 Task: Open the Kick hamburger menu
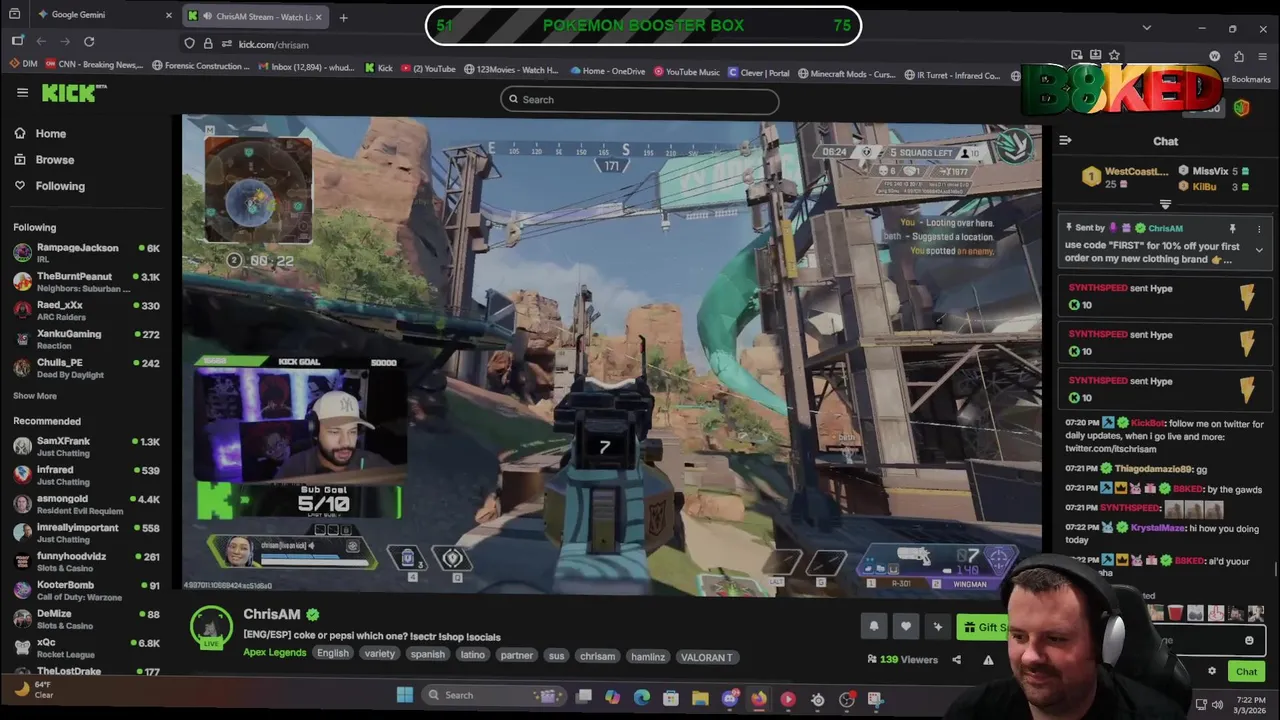pyautogui.click(x=22, y=92)
